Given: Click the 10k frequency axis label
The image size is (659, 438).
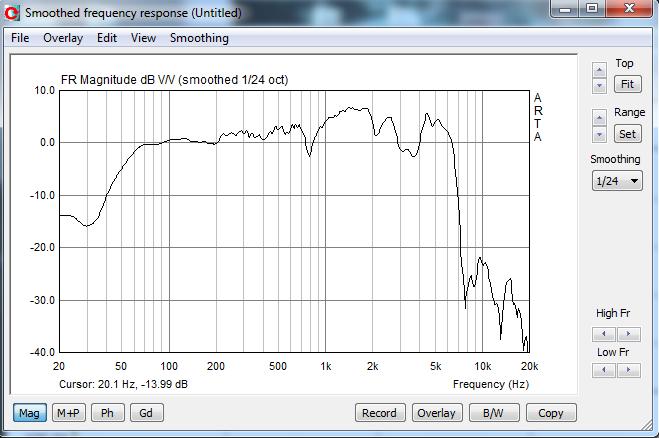Looking at the screenshot, I should 482,367.
